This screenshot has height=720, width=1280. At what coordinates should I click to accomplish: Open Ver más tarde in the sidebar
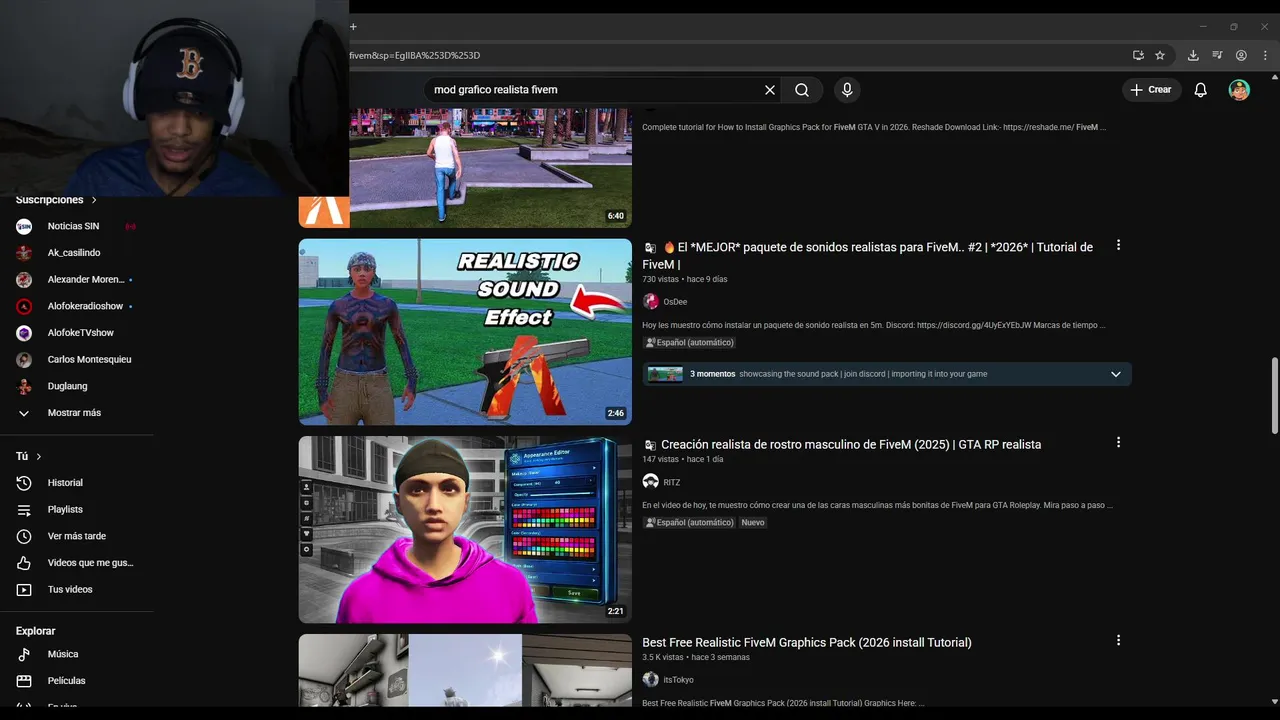[x=76, y=536]
